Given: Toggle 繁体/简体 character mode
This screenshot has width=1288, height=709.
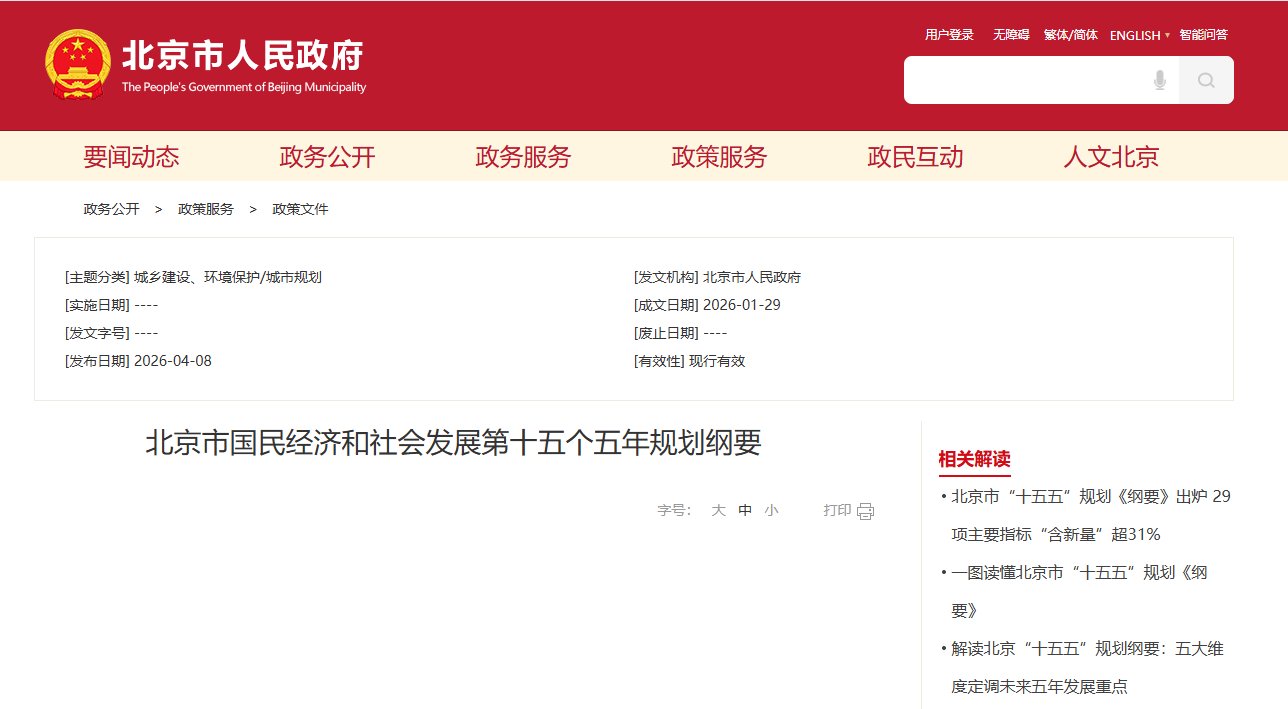Looking at the screenshot, I should [1070, 35].
